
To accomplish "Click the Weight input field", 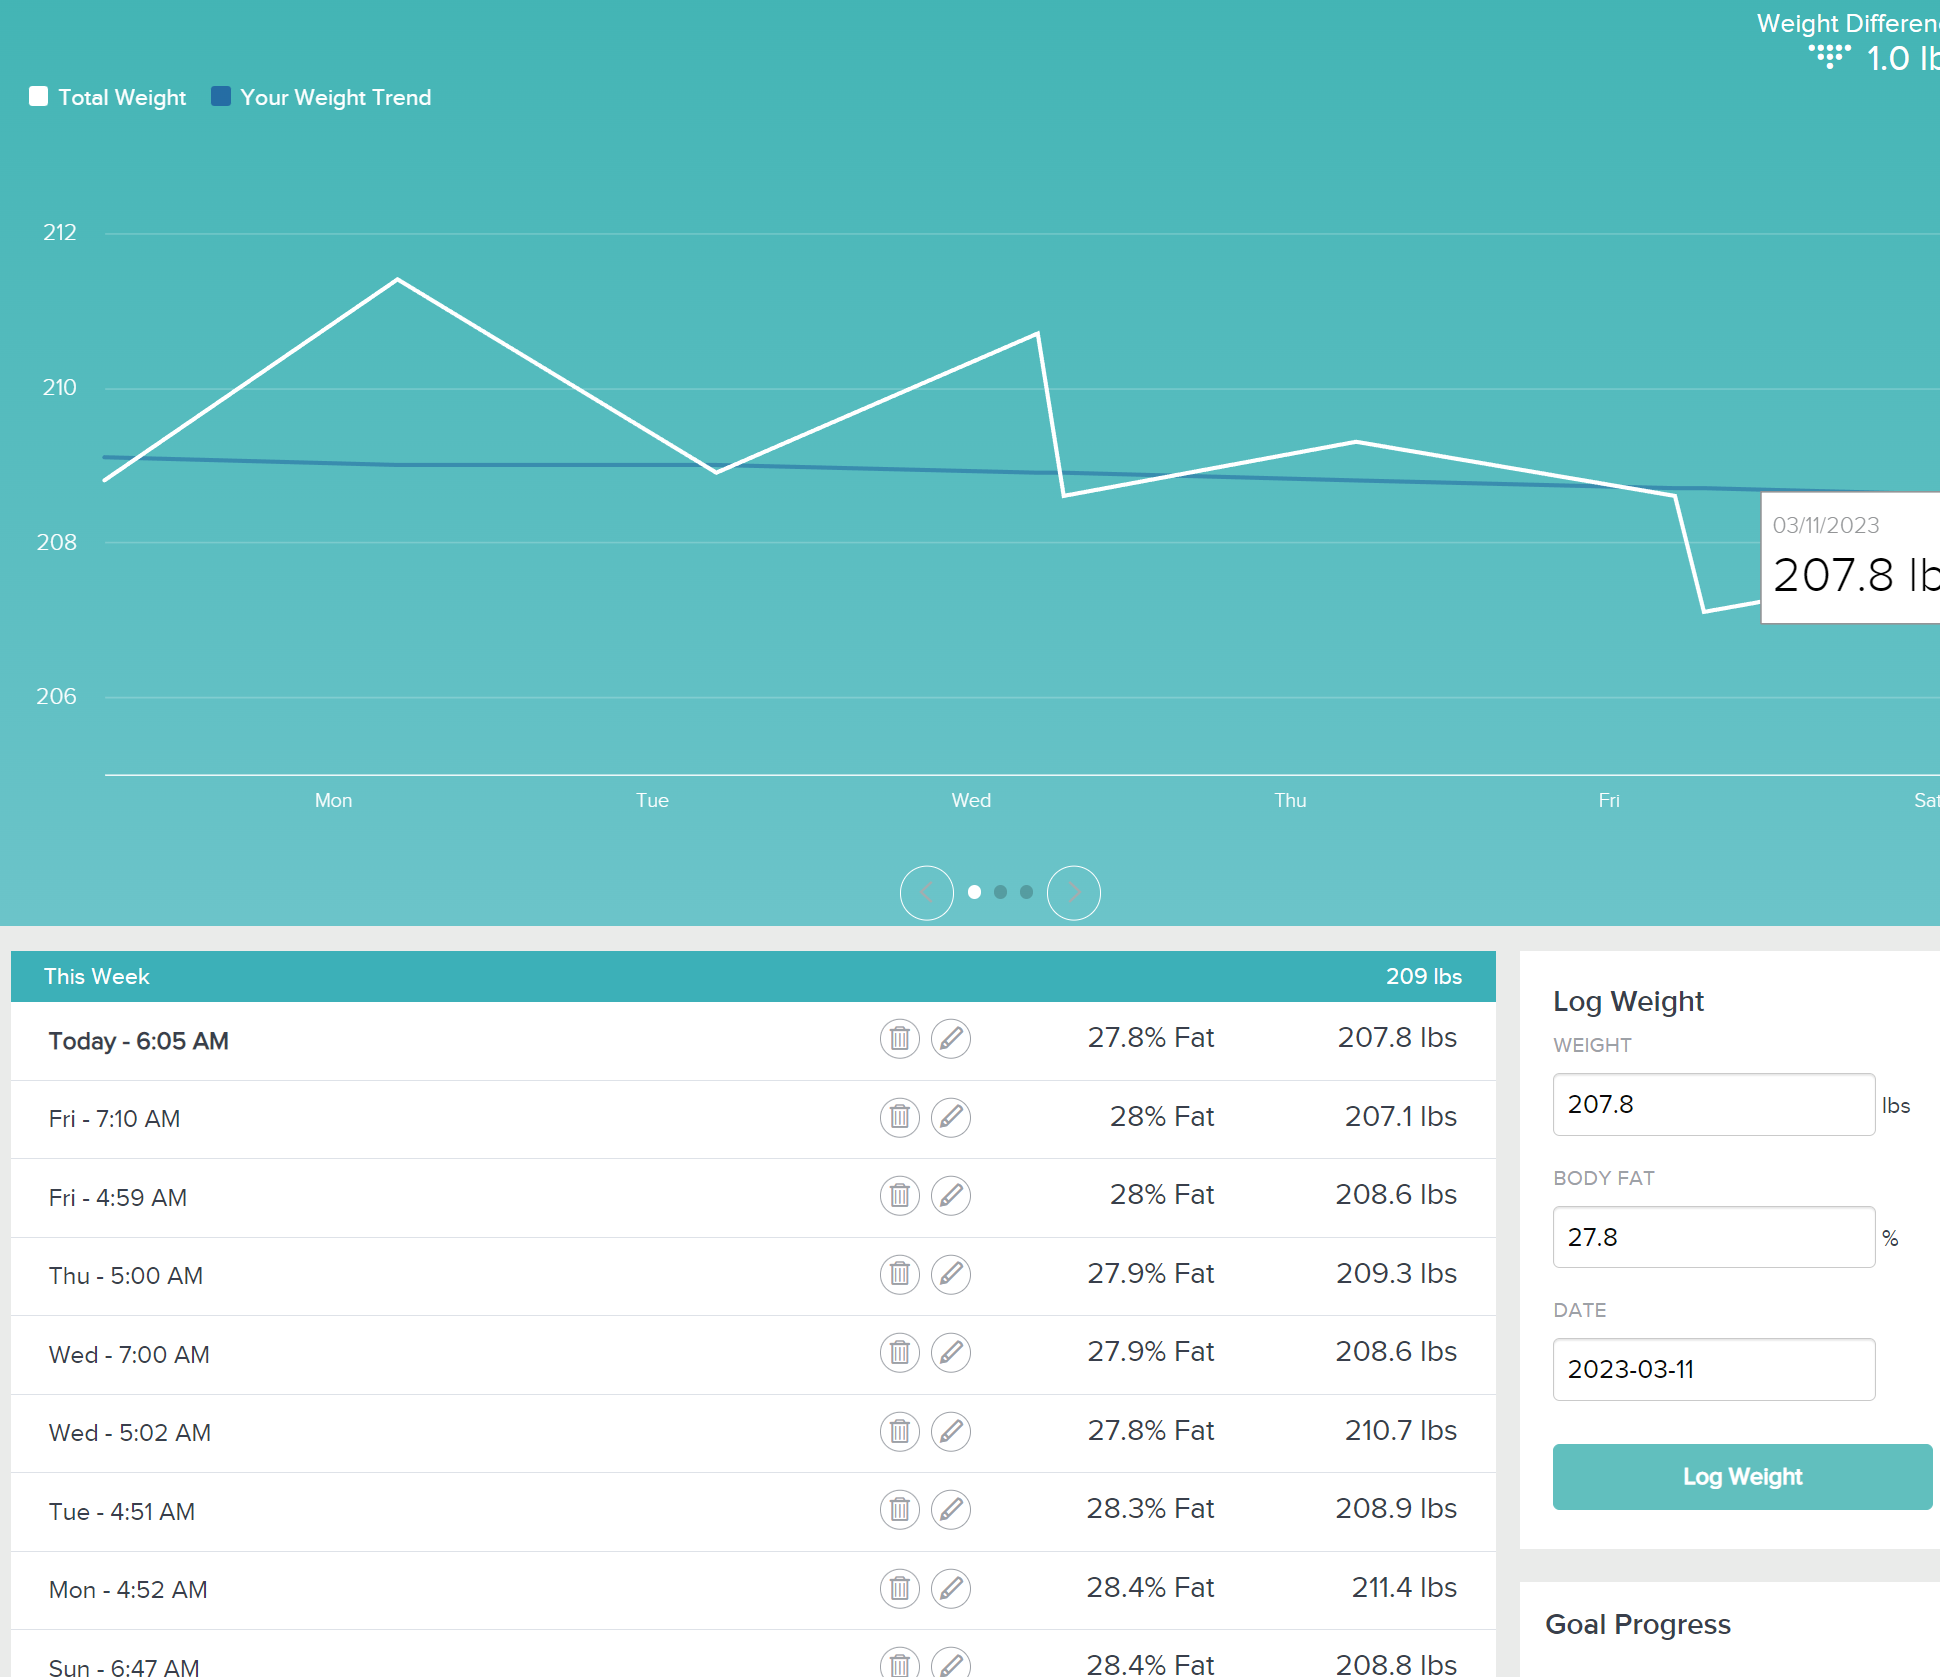I will [1712, 1104].
